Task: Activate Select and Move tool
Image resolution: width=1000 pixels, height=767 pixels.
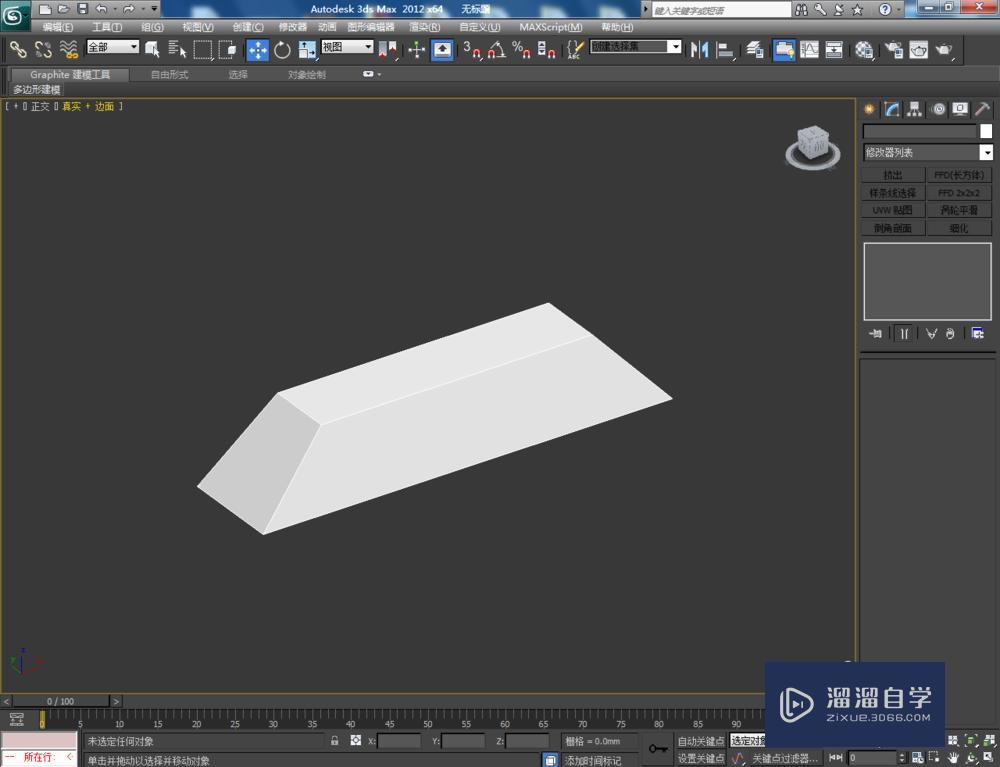Action: click(258, 50)
